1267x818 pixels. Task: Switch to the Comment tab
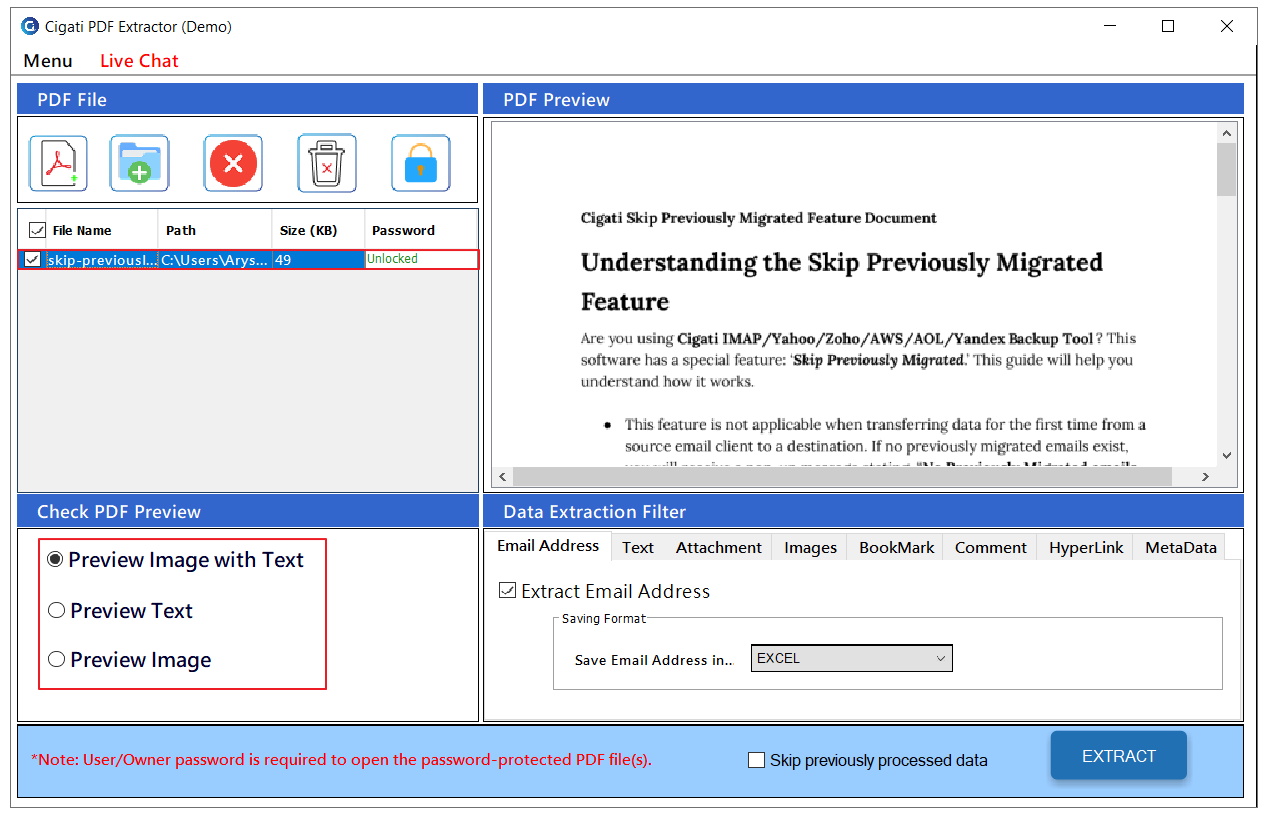point(991,547)
